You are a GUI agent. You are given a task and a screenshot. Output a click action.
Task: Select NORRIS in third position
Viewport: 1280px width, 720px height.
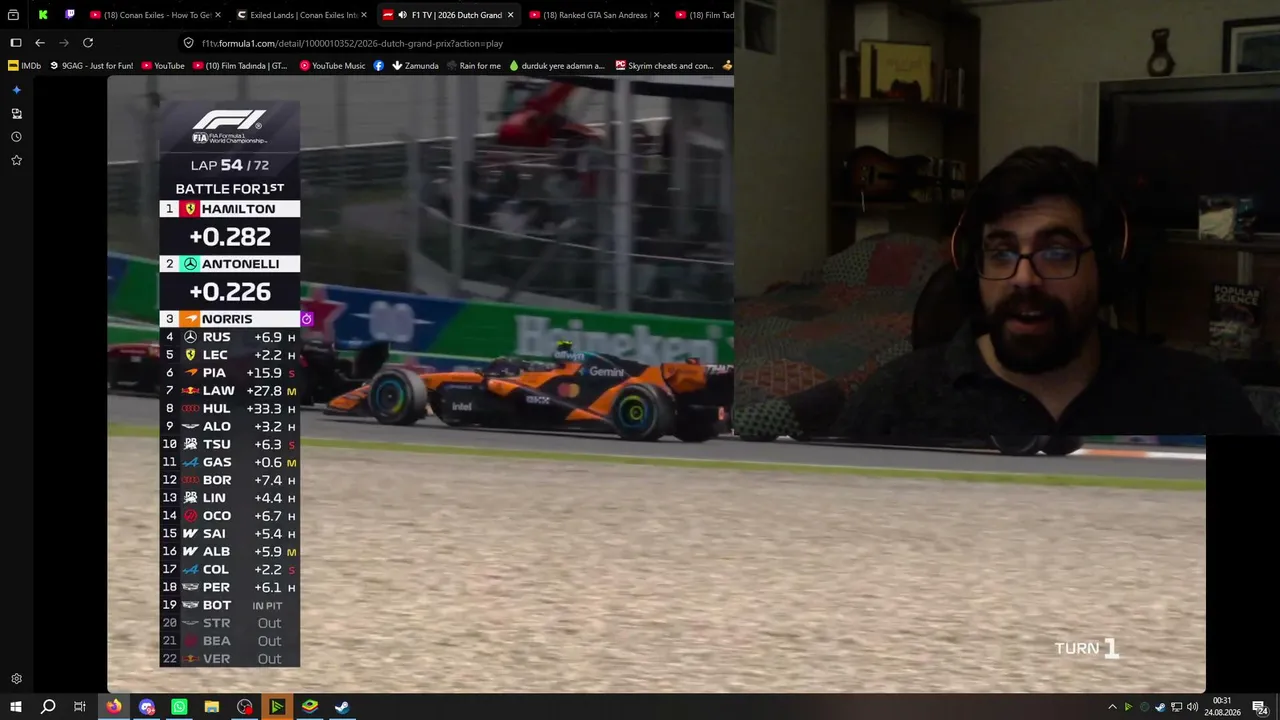[x=230, y=319]
